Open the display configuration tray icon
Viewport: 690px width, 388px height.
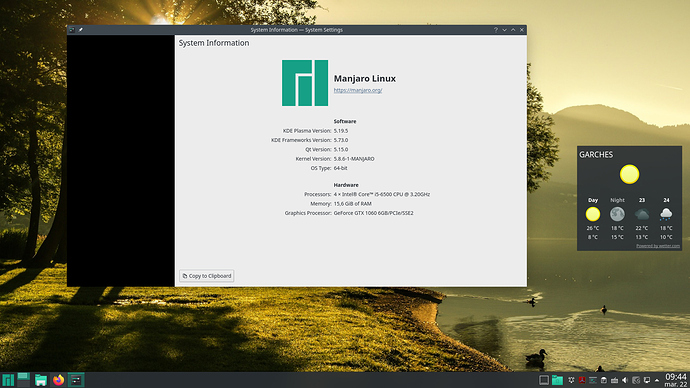click(647, 380)
